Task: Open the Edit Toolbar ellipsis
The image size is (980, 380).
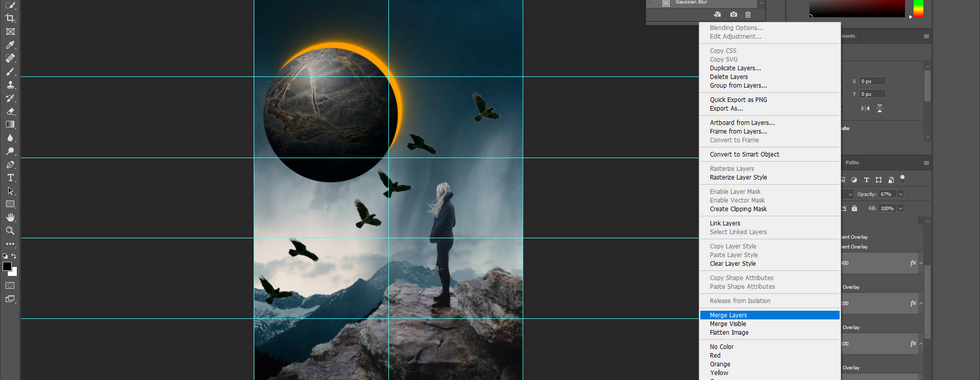Action: 10,244
